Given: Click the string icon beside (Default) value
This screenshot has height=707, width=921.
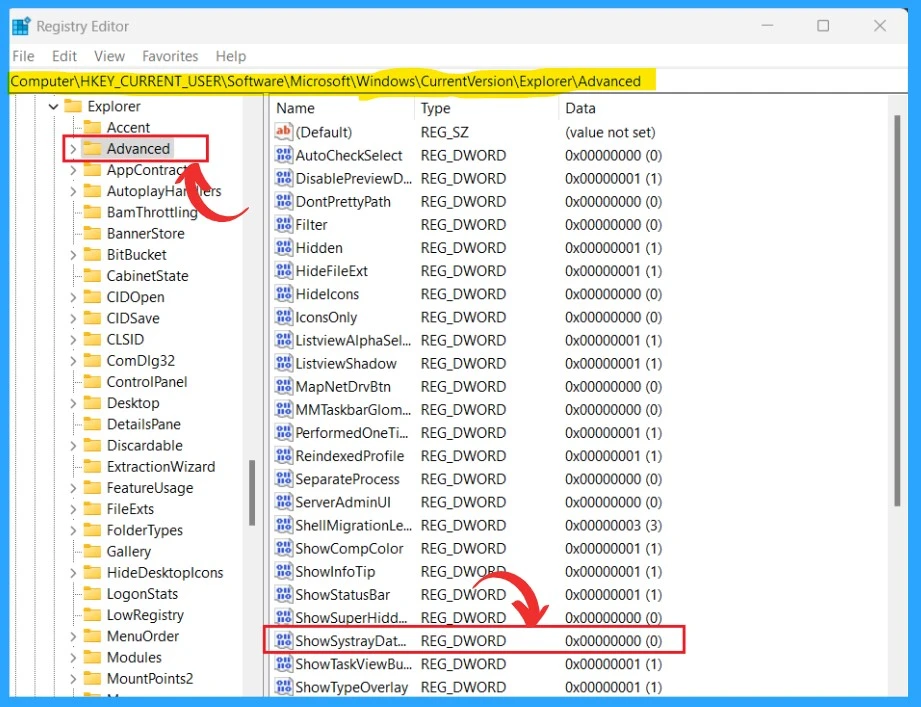Looking at the screenshot, I should [284, 132].
